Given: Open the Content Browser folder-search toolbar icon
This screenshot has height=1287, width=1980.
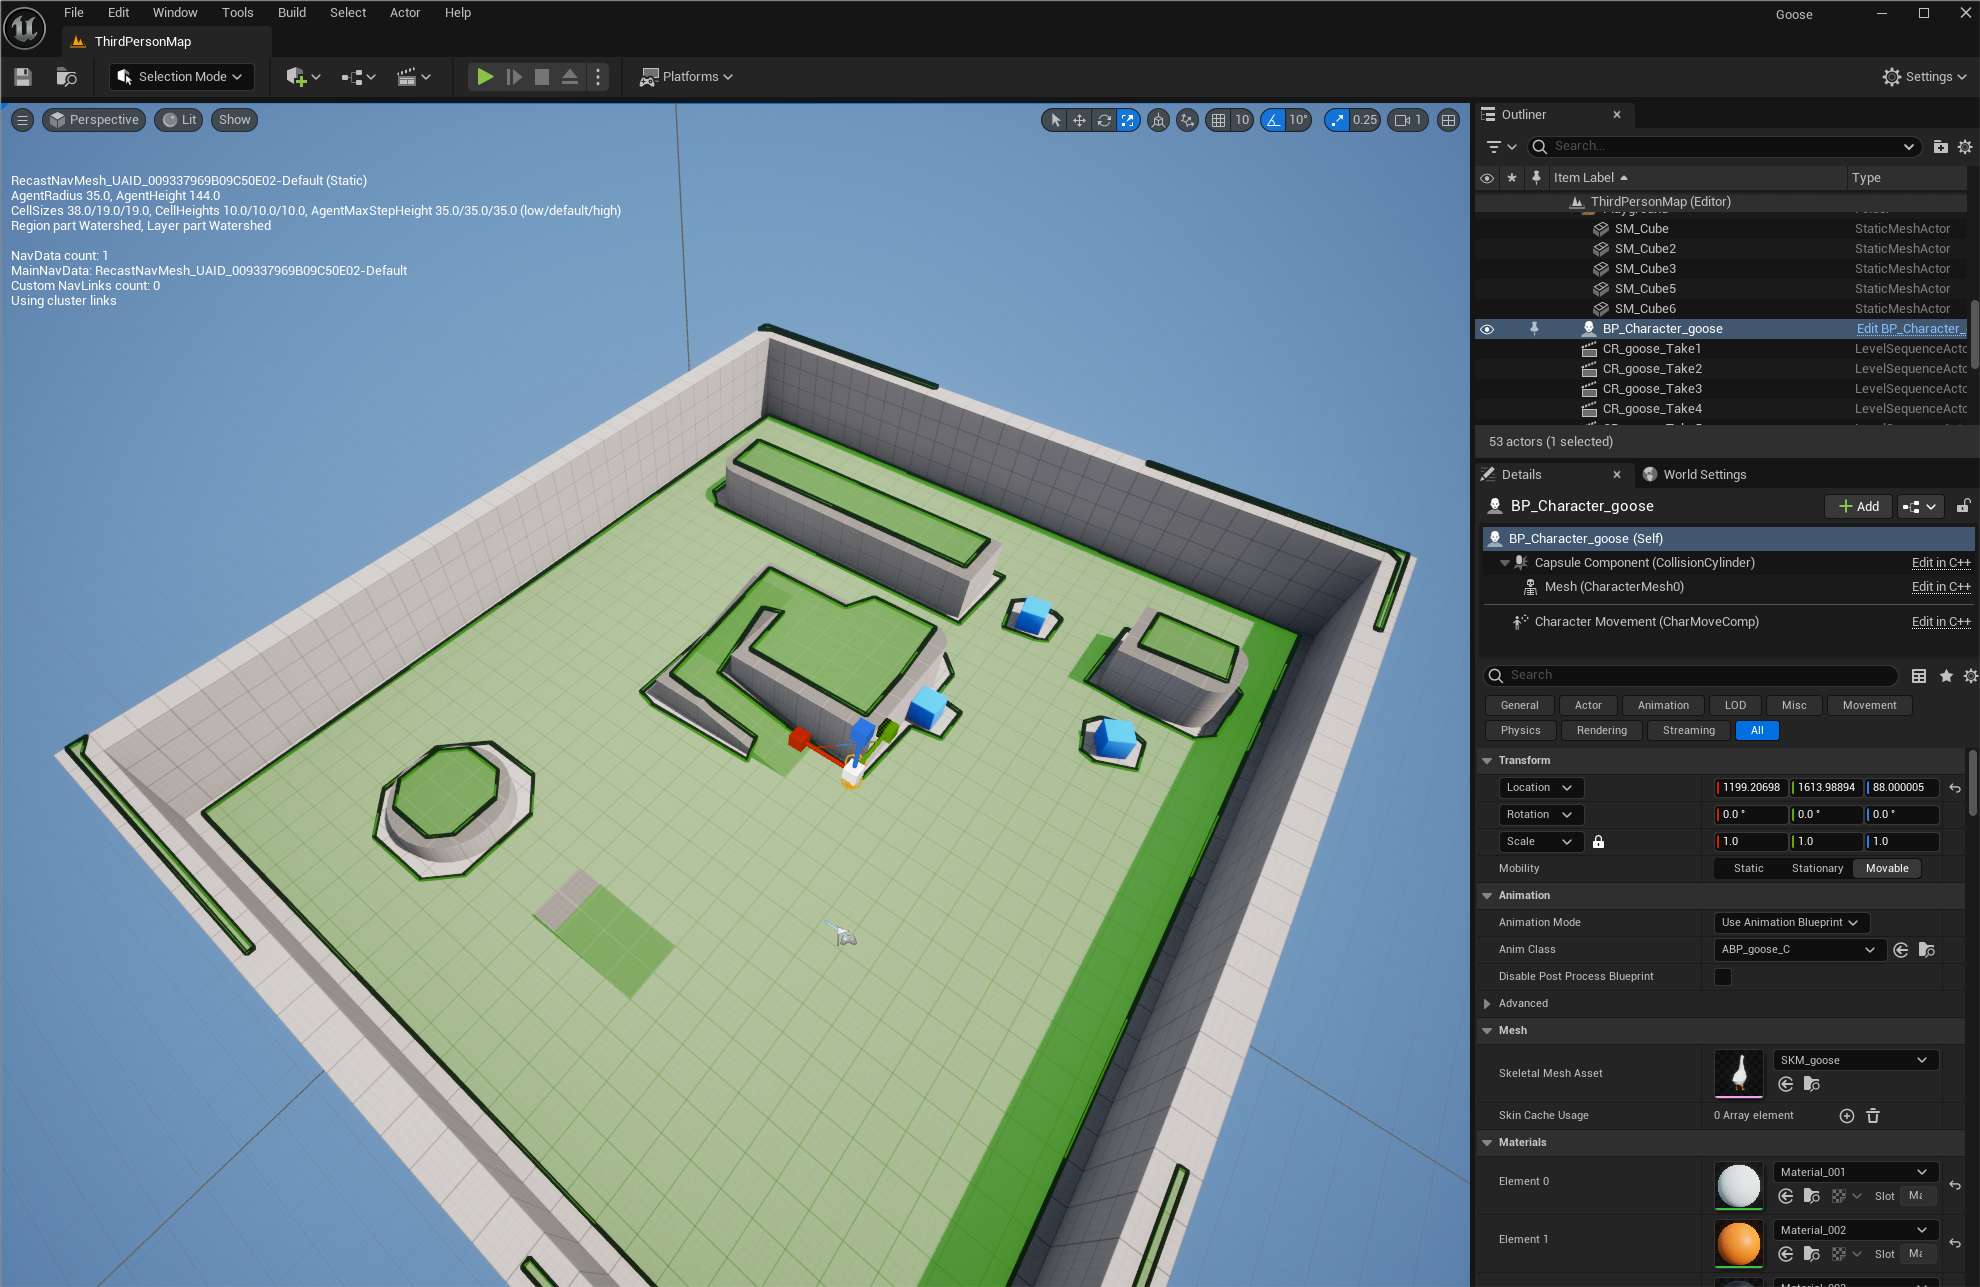Looking at the screenshot, I should (67, 77).
